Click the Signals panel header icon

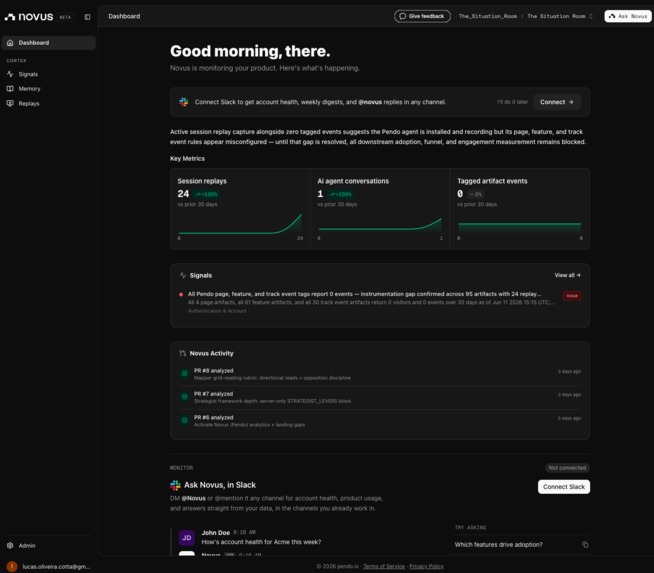coord(183,275)
